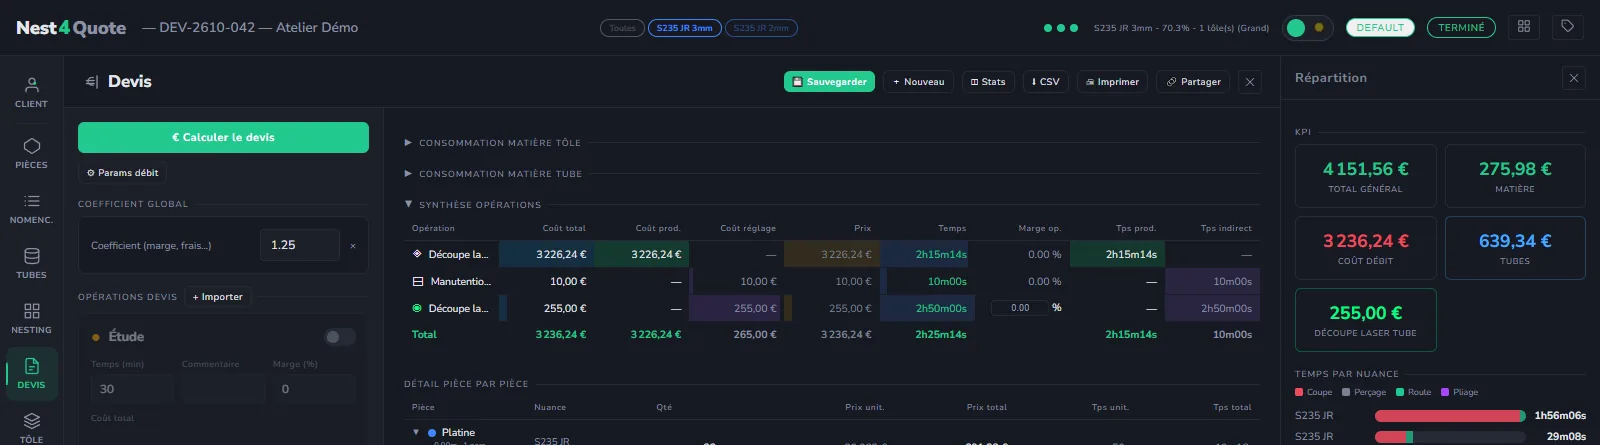This screenshot has width=1600, height=445.
Task: Expand Consommation matière tube section
Action: tap(493, 174)
